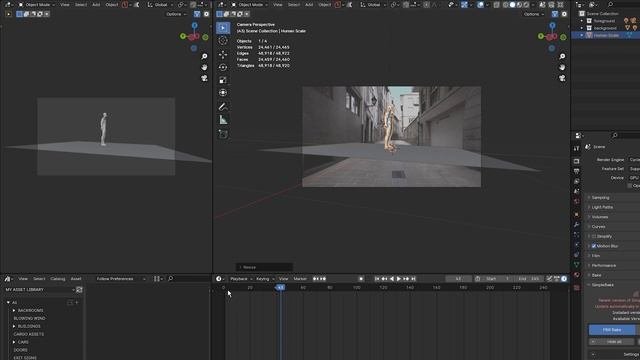Open the Material properties tab
This screenshot has width=640, height=360.
tap(576, 275)
